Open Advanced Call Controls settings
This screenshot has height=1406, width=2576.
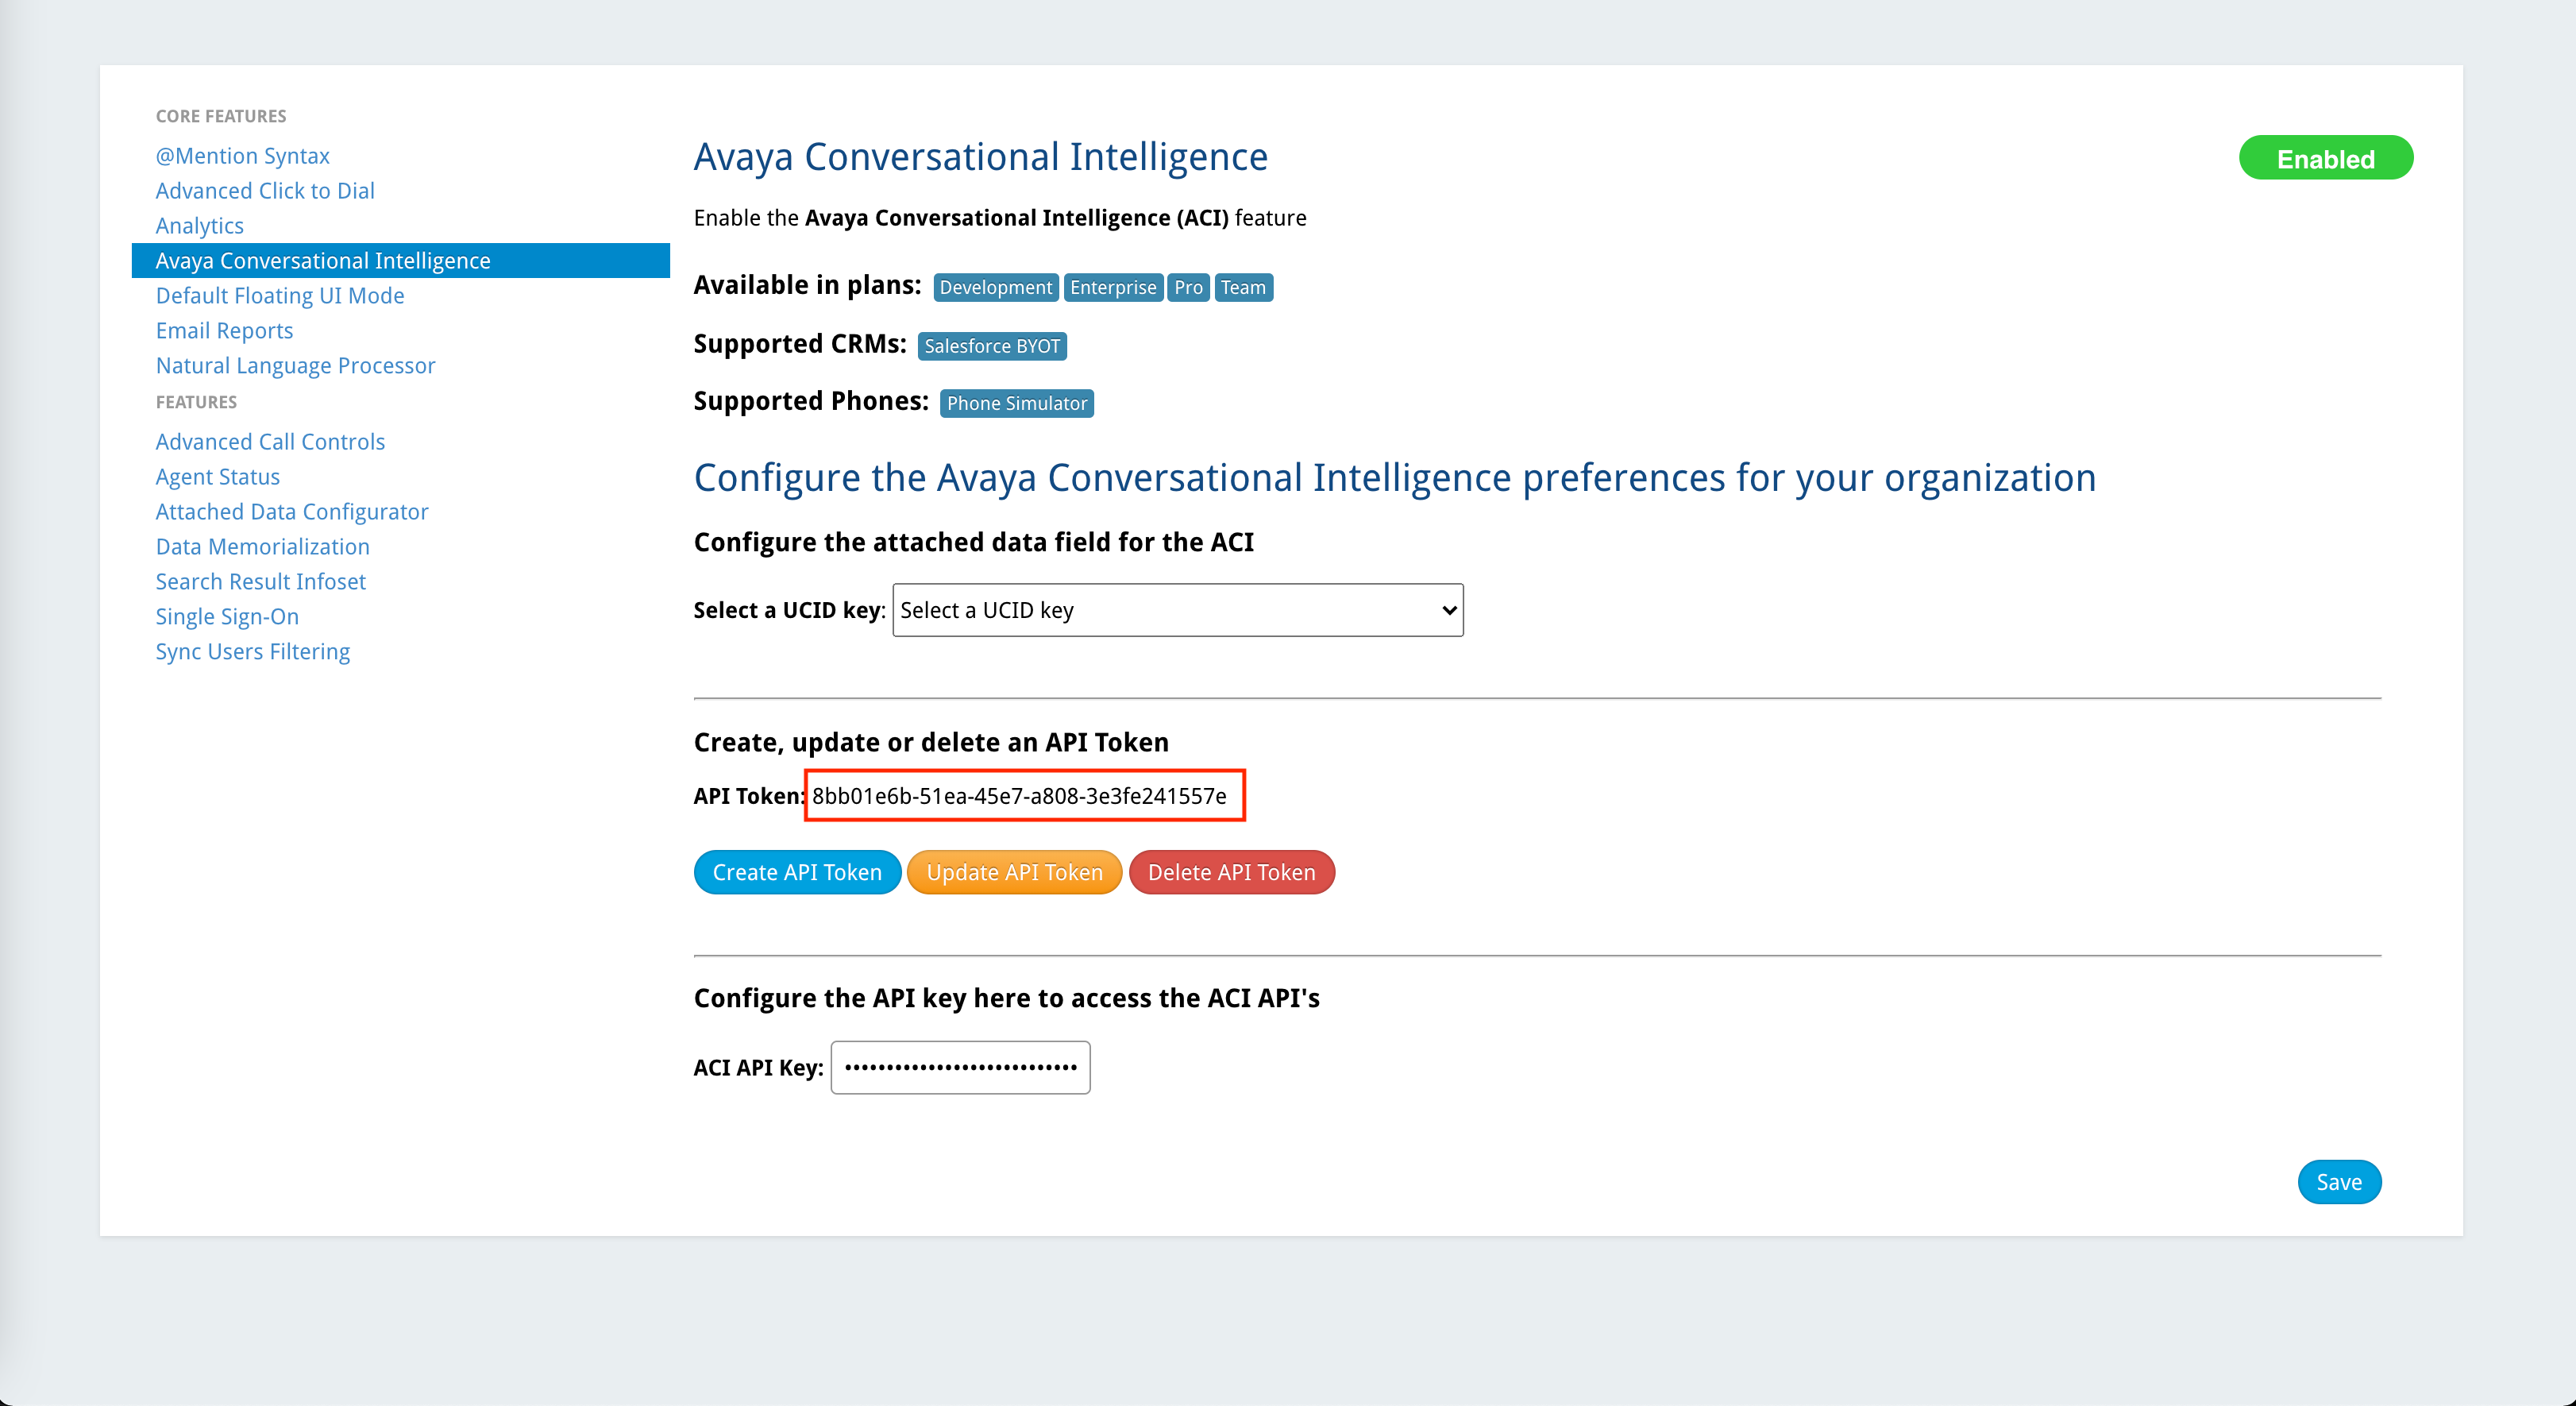(x=270, y=441)
